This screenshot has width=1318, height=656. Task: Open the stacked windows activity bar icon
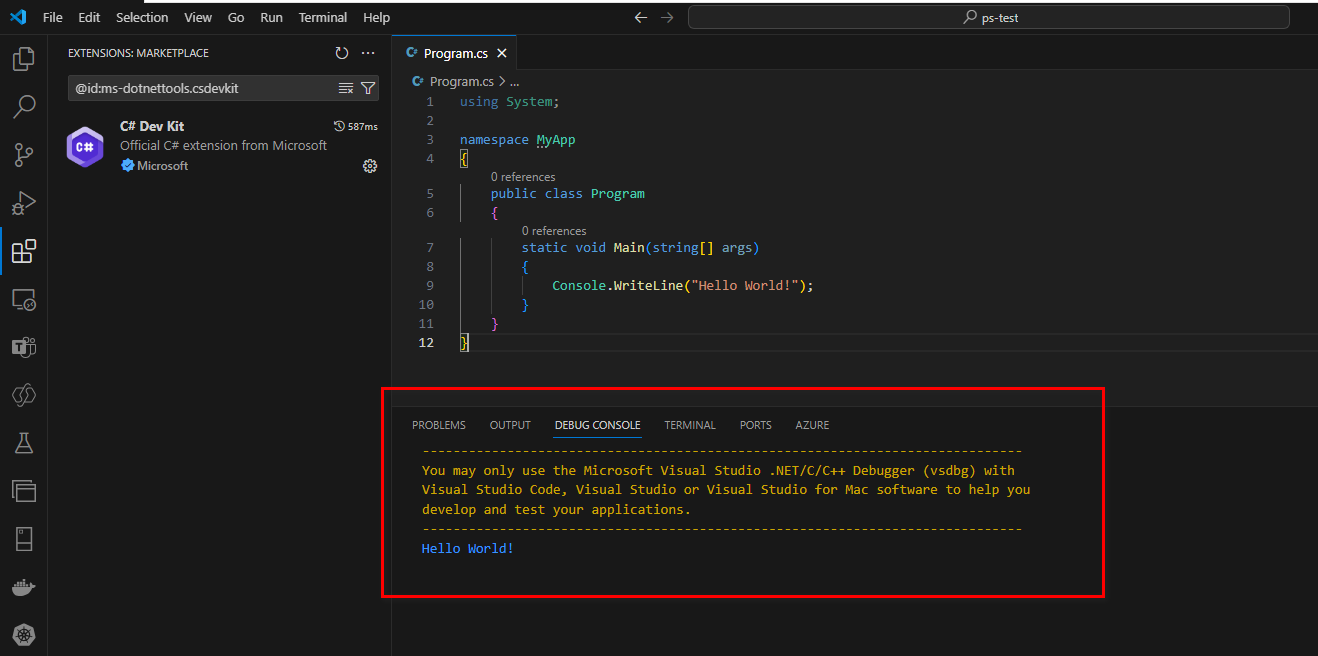point(23,491)
